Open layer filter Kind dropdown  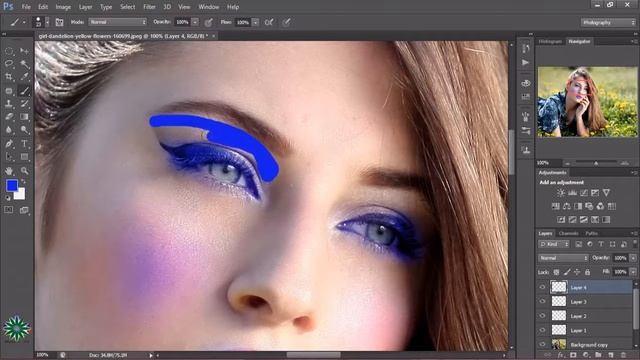click(554, 244)
